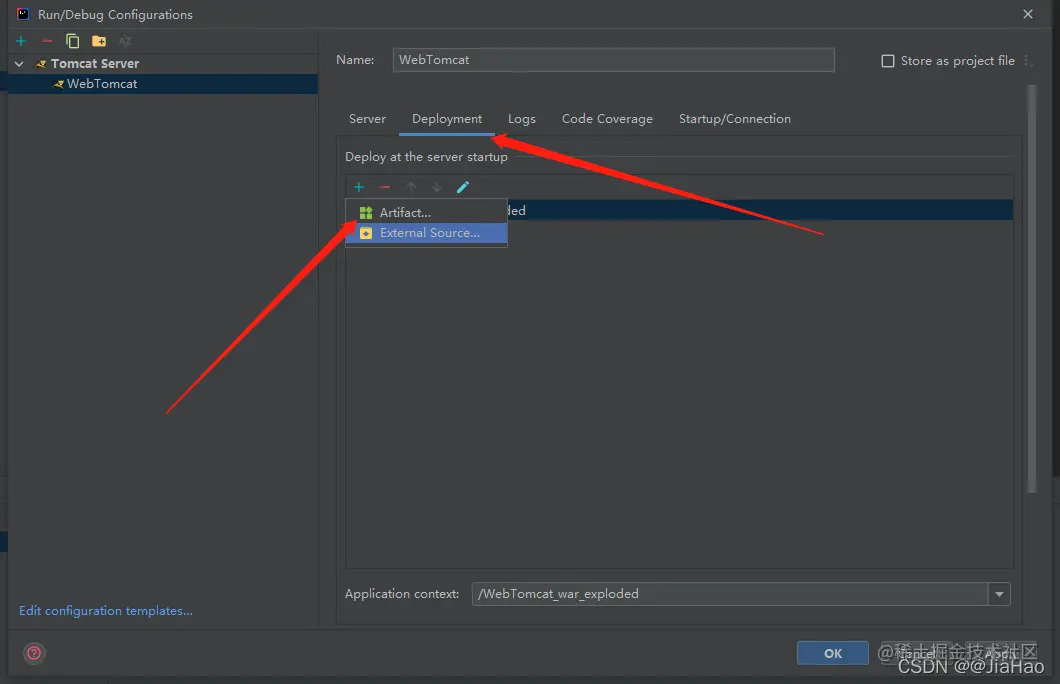Screen dimensions: 1060x684
Task: Move the deployment item down
Action: (x=437, y=187)
